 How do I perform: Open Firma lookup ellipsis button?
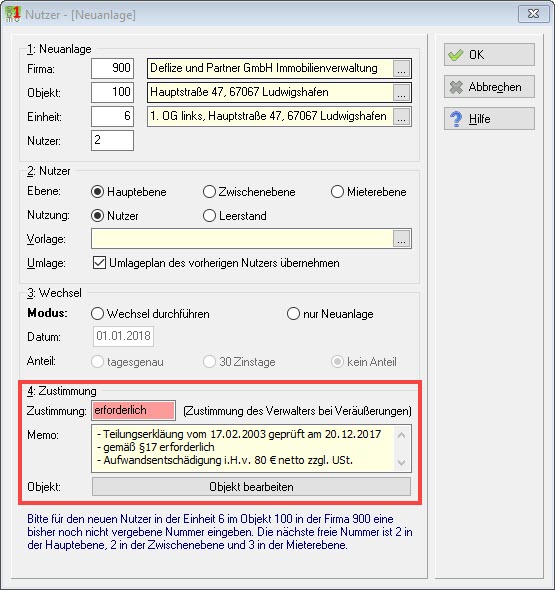coord(401,69)
